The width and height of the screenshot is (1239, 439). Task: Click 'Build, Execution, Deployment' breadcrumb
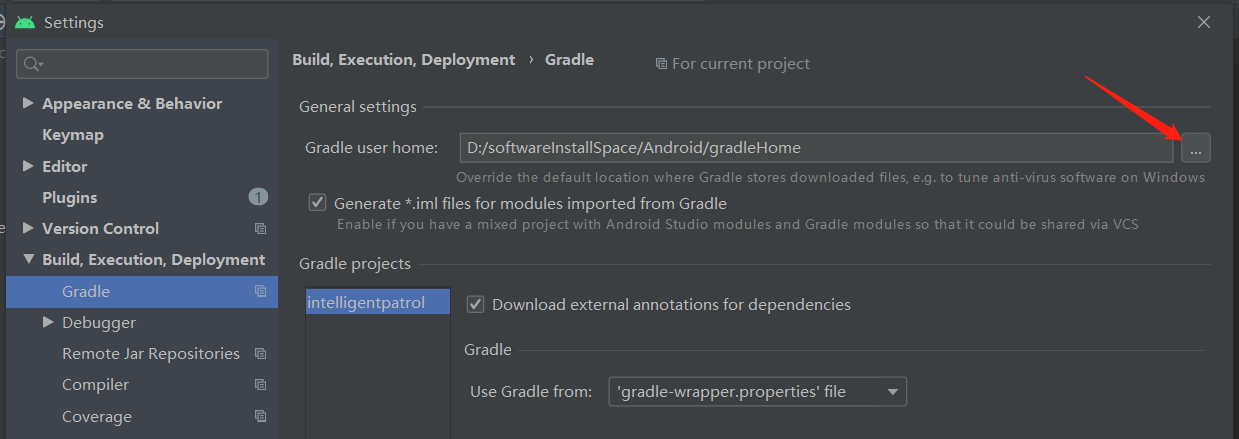(x=404, y=60)
